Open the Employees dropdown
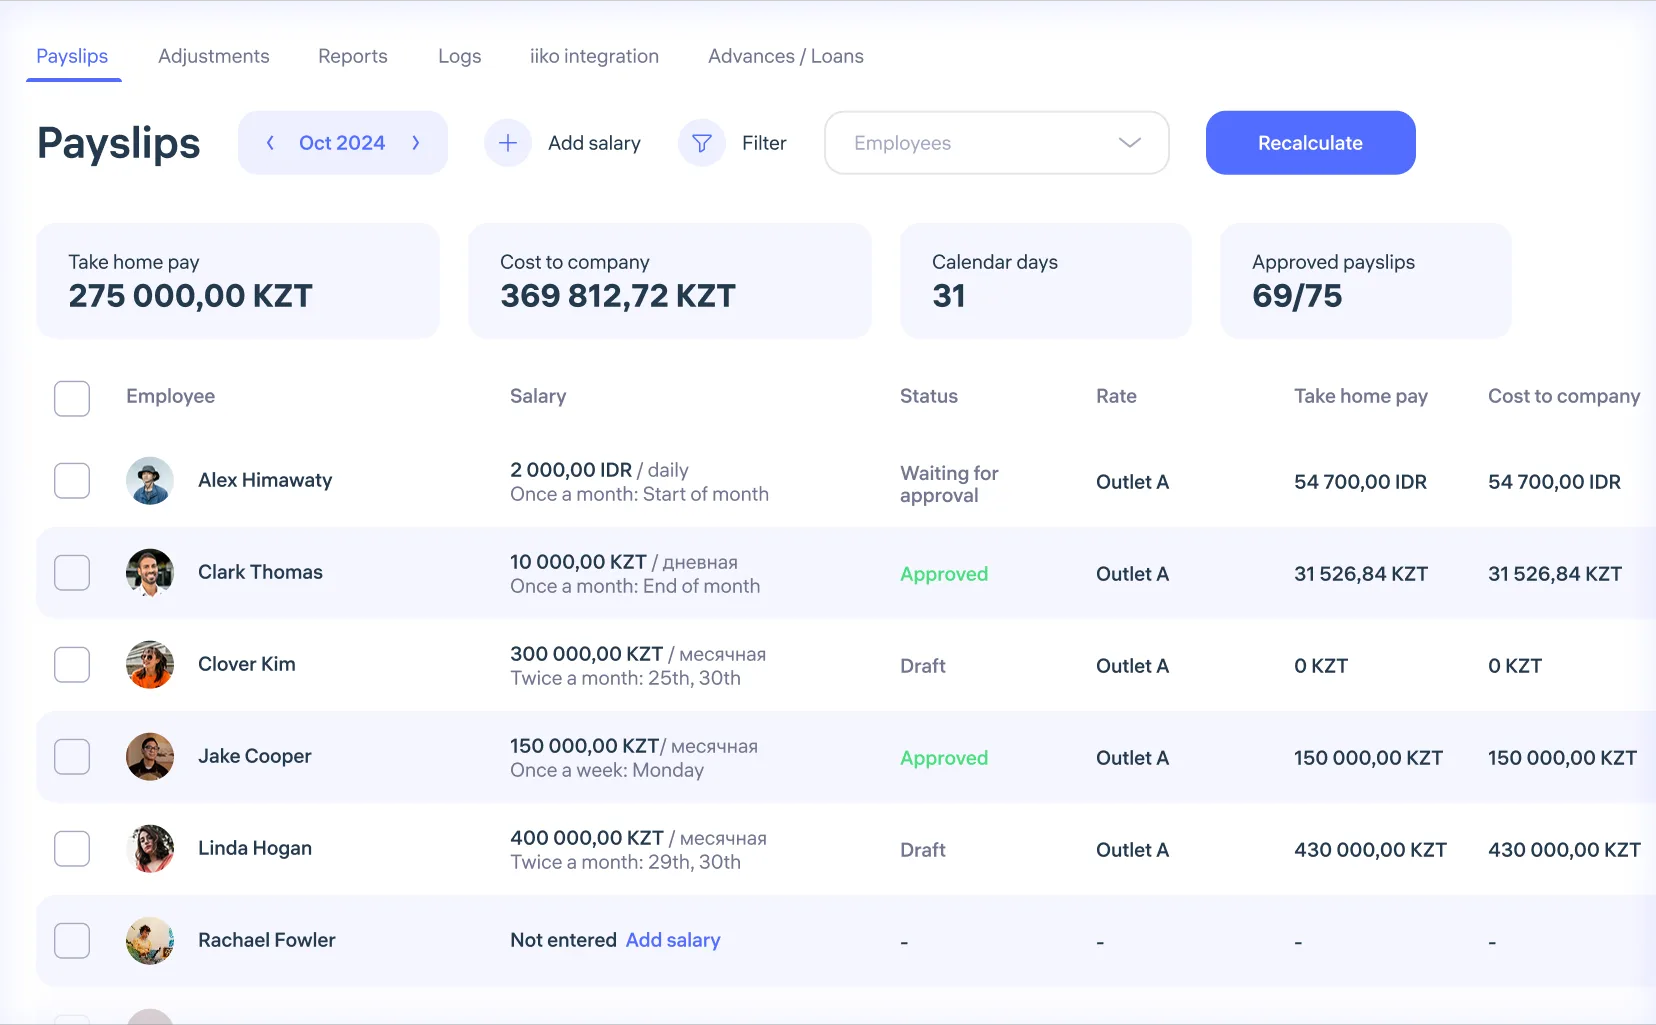 coord(997,143)
